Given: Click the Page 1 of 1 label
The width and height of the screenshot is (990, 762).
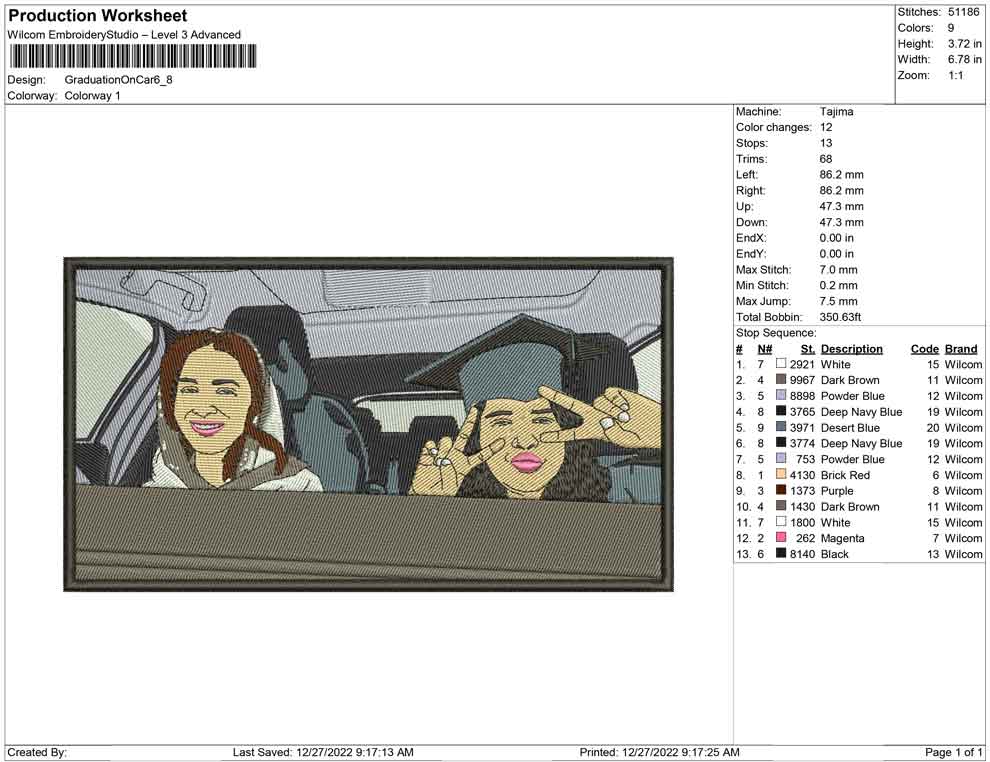Looking at the screenshot, I should tap(952, 752).
